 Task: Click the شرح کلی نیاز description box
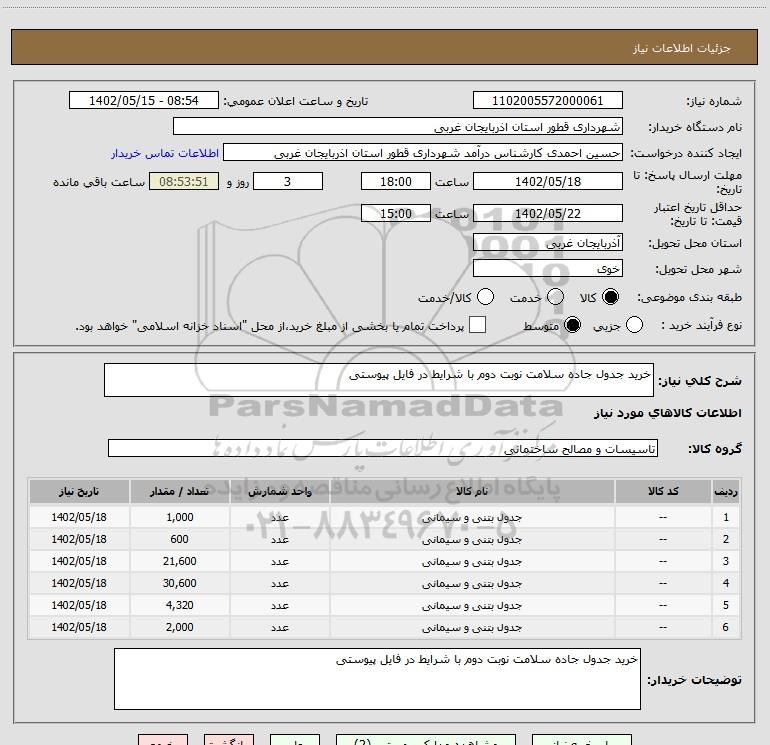(x=379, y=380)
